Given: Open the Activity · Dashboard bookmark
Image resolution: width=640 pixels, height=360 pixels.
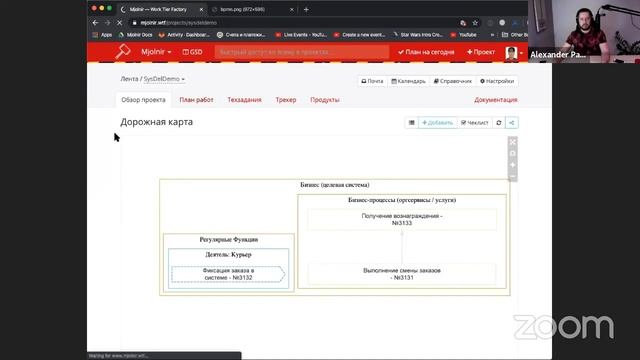Looking at the screenshot, I should 184,35.
